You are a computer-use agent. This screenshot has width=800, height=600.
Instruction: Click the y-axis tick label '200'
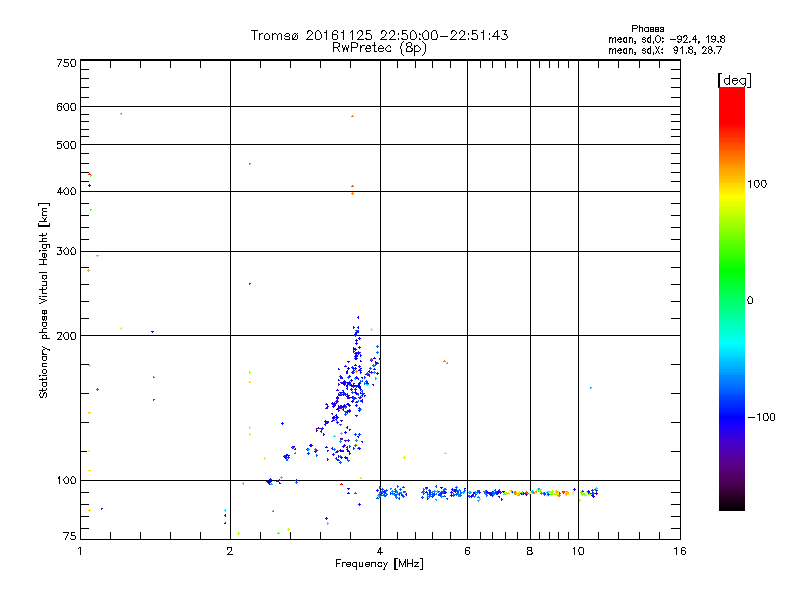[x=66, y=336]
